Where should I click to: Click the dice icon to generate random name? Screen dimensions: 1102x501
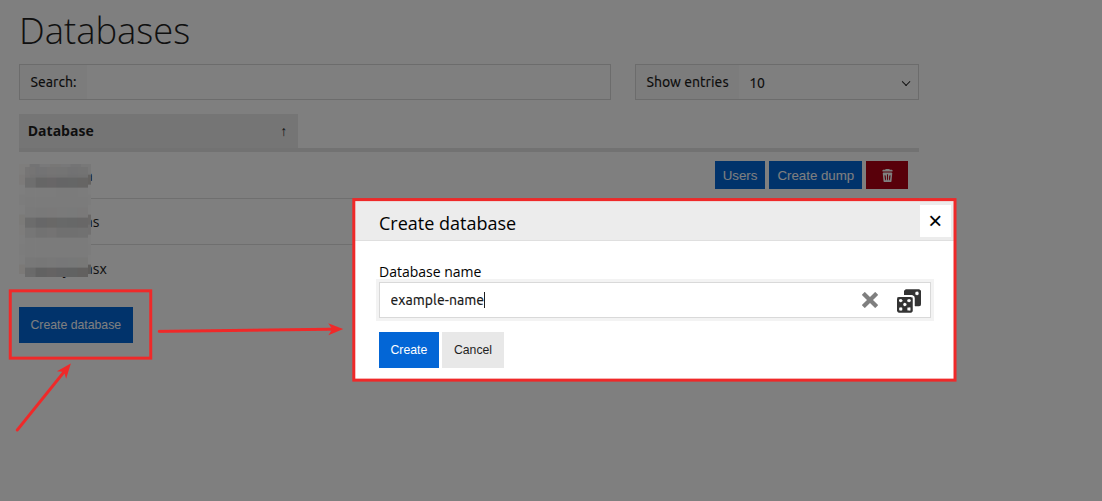point(907,300)
